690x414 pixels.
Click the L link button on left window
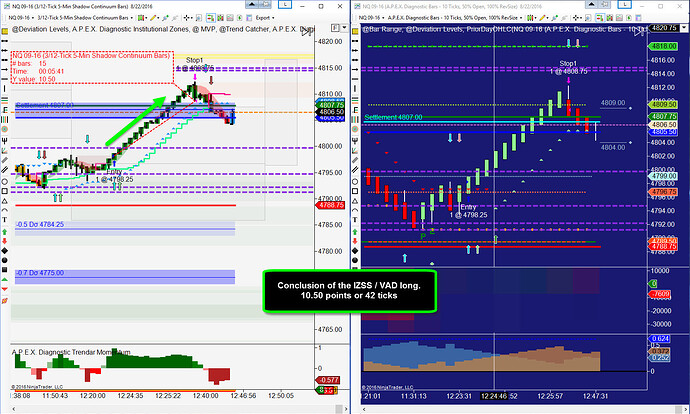coord(285,4)
